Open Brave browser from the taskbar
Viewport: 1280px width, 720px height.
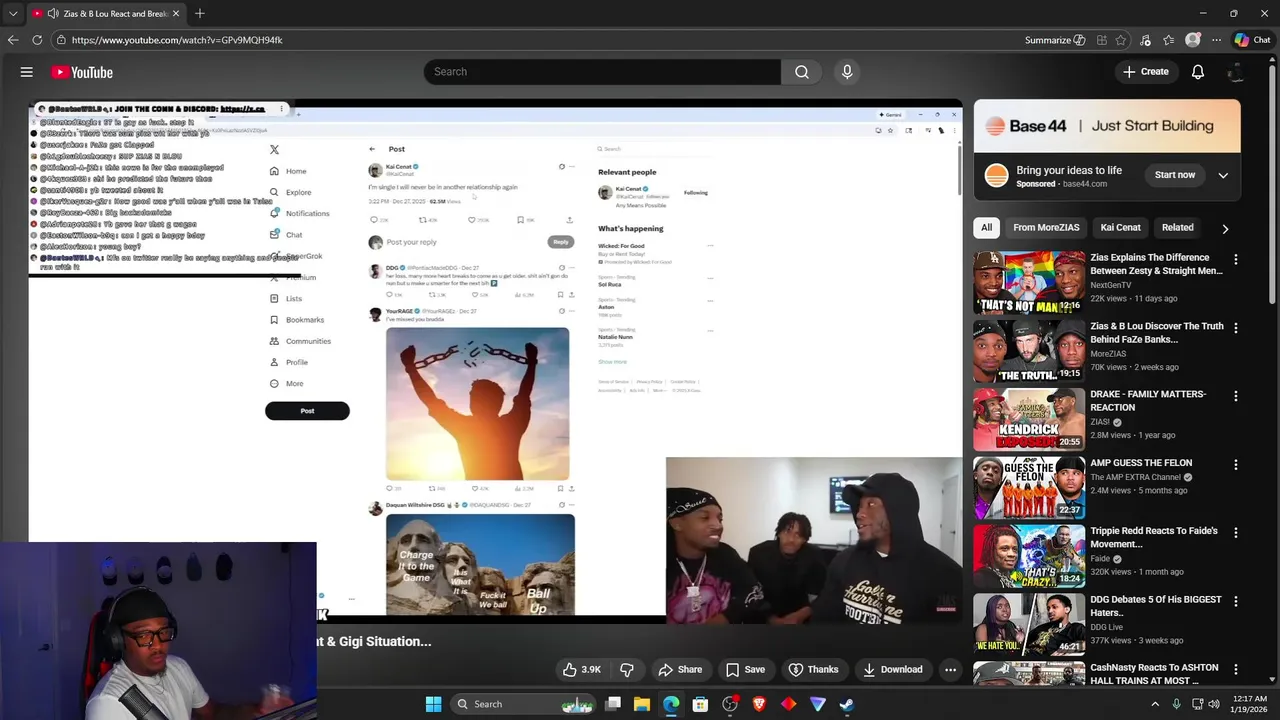click(759, 704)
